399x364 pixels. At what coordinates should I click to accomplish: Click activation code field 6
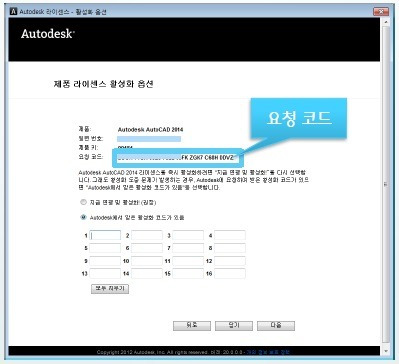coord(147,248)
